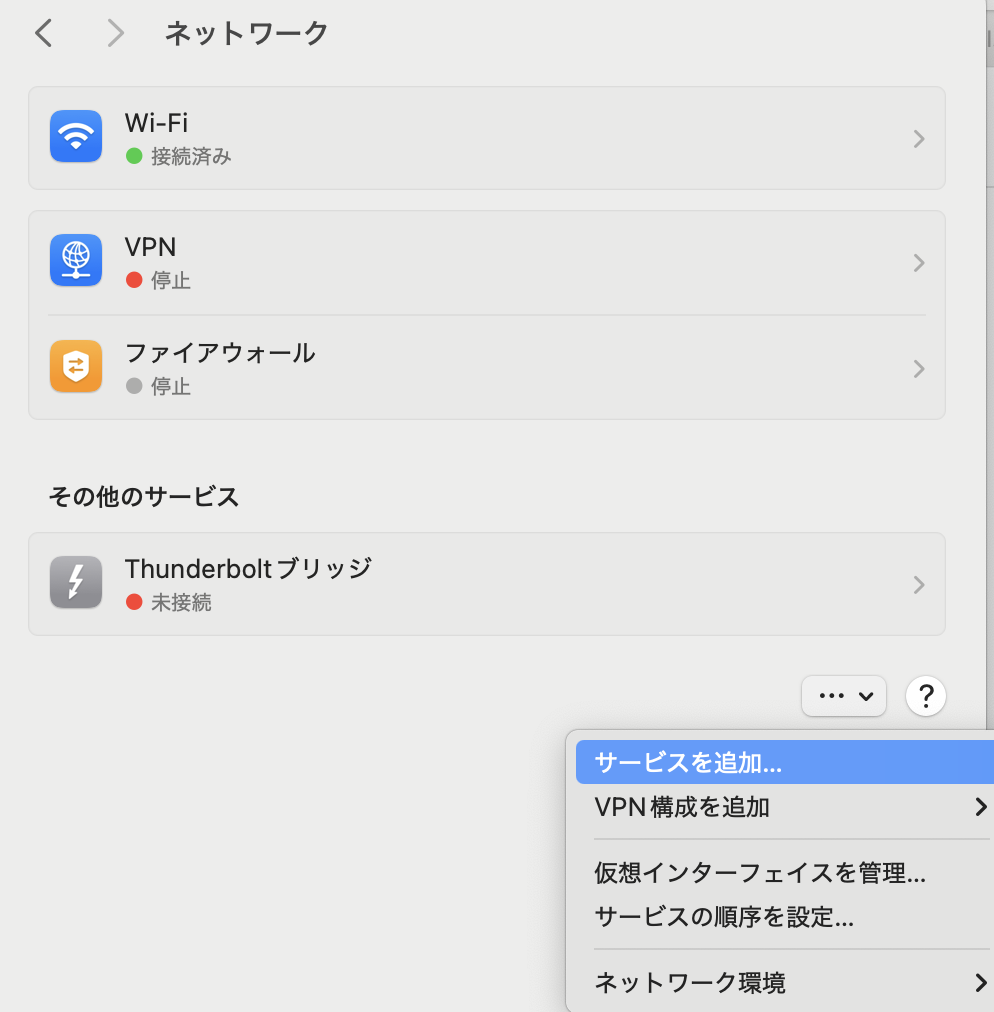The height and width of the screenshot is (1012, 994).
Task: Go forward with the right arrow
Action: click(116, 33)
